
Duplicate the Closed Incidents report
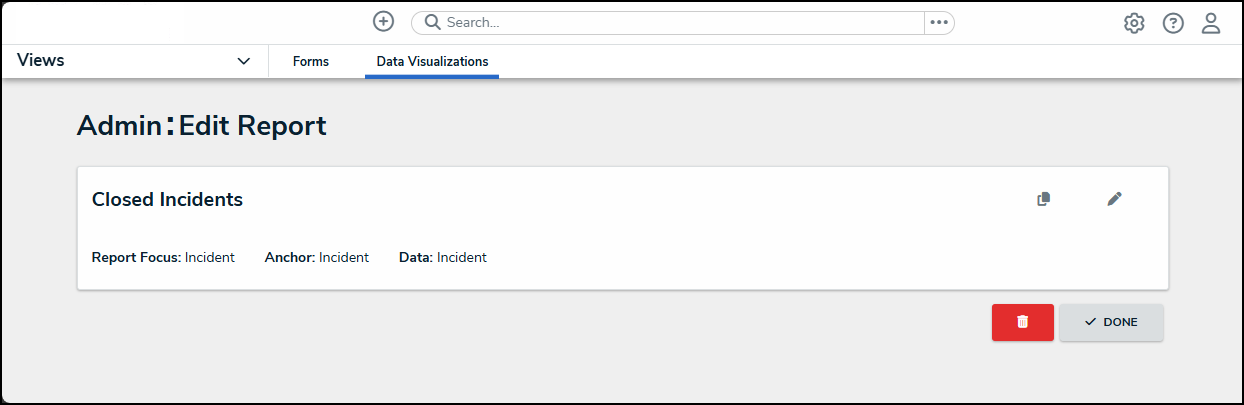1044,199
